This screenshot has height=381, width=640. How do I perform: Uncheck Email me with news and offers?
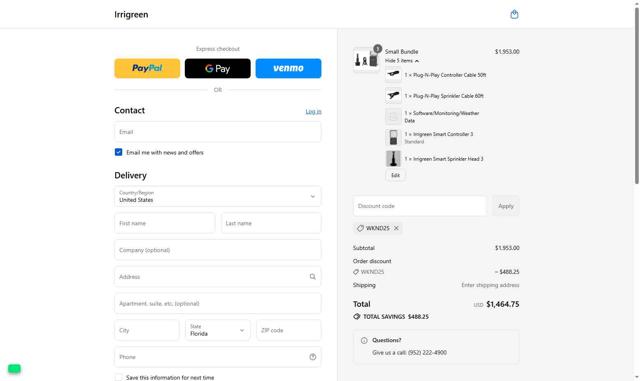(118, 152)
